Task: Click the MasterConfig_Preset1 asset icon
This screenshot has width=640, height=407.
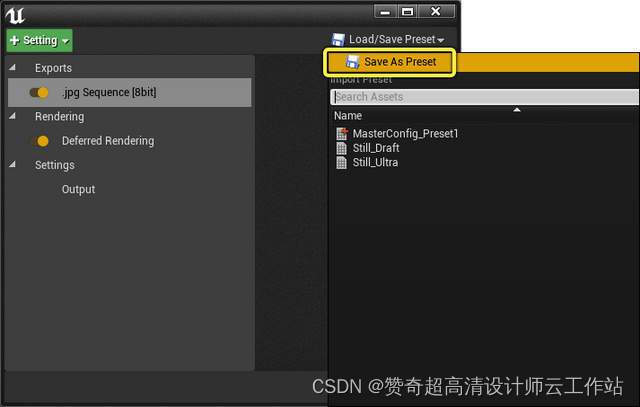Action: coord(342,133)
